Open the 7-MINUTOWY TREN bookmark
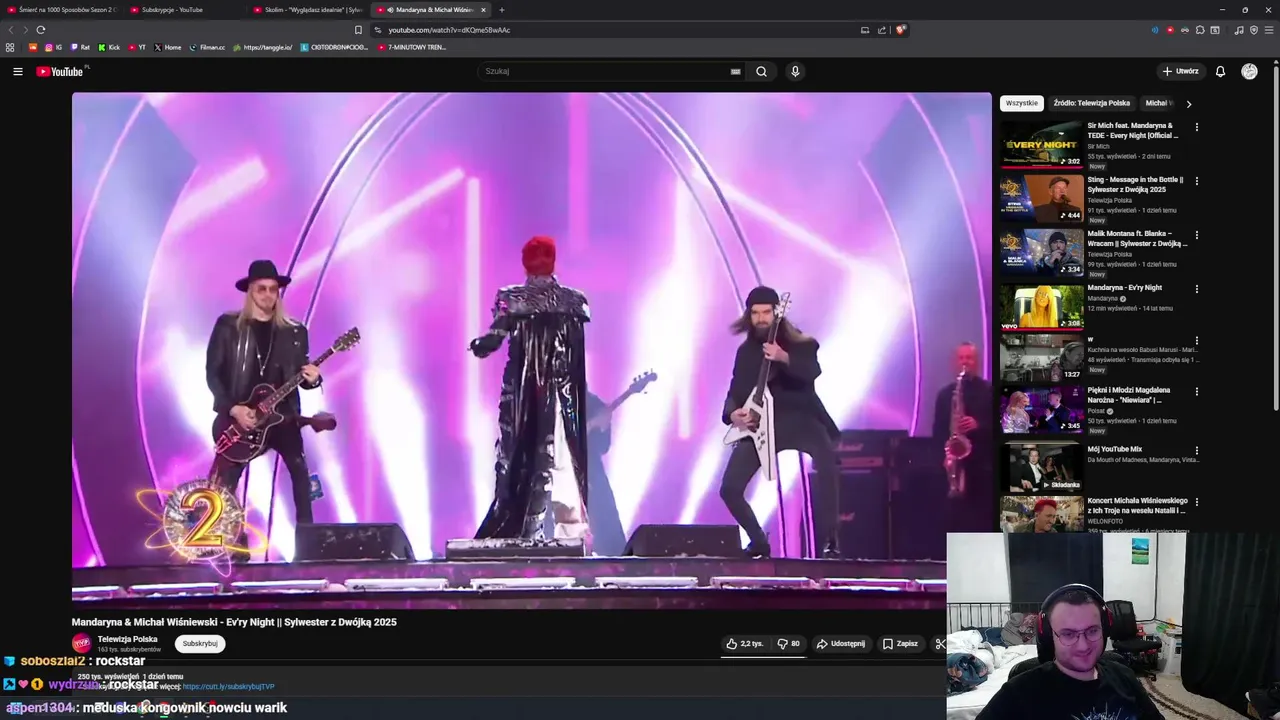The height and width of the screenshot is (720, 1280). pyautogui.click(x=413, y=47)
